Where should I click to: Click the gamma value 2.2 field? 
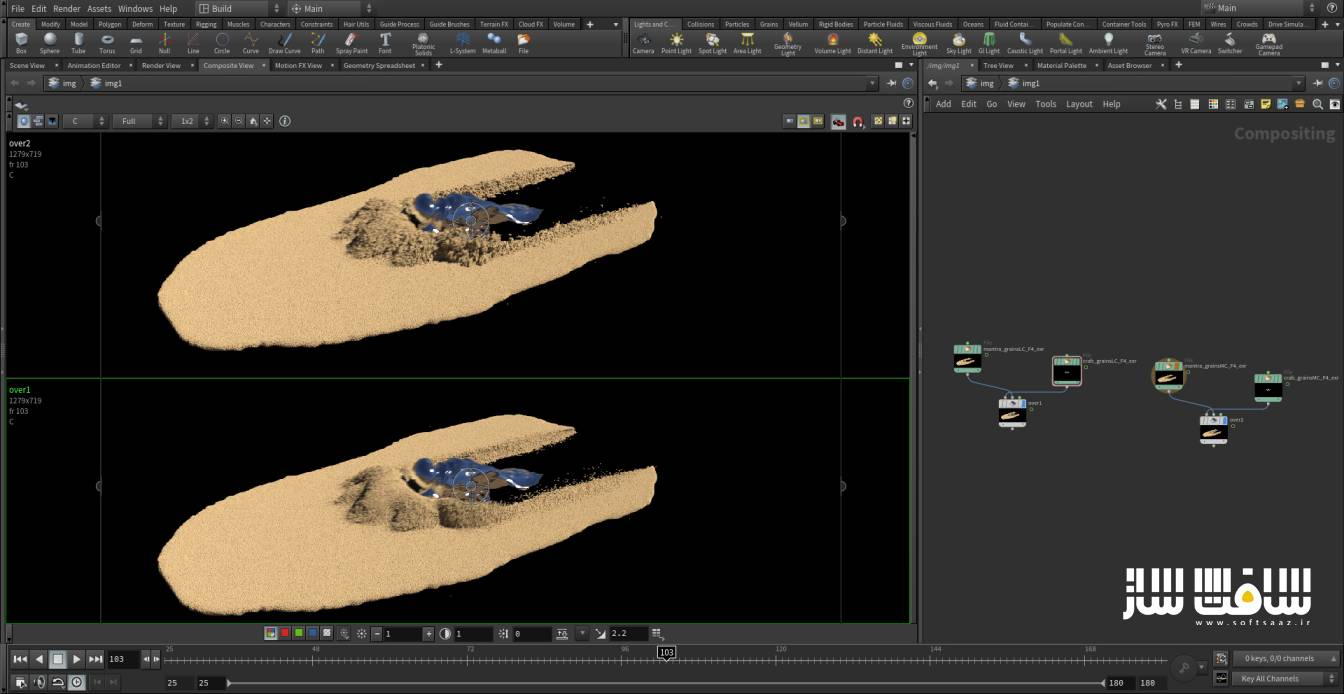tap(629, 634)
